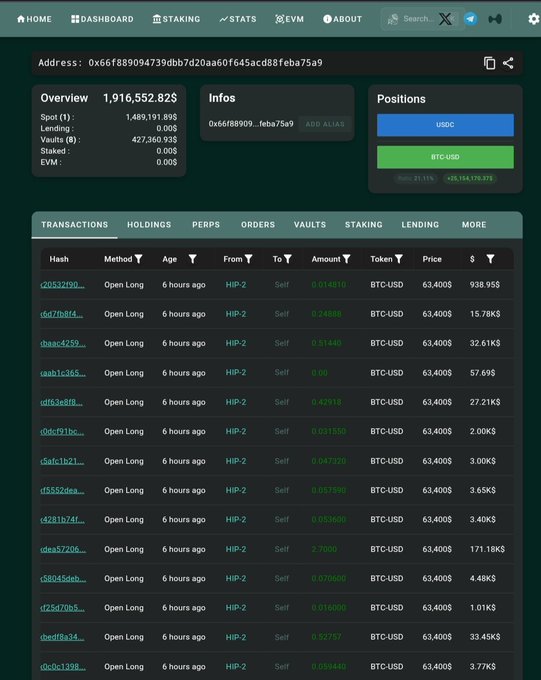Switch to the LENDING tab
The width and height of the screenshot is (541, 680).
[x=420, y=225]
